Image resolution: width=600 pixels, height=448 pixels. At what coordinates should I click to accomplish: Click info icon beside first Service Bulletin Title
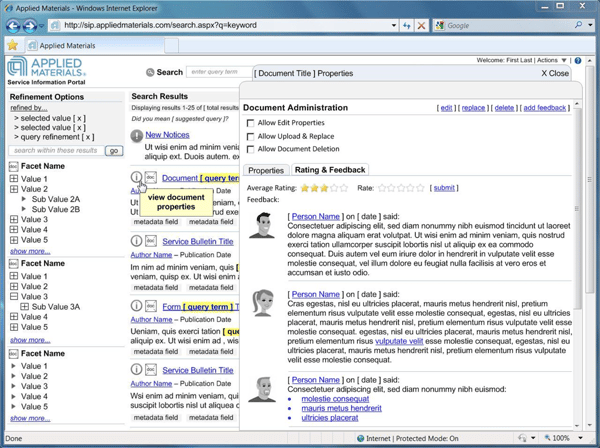click(136, 241)
